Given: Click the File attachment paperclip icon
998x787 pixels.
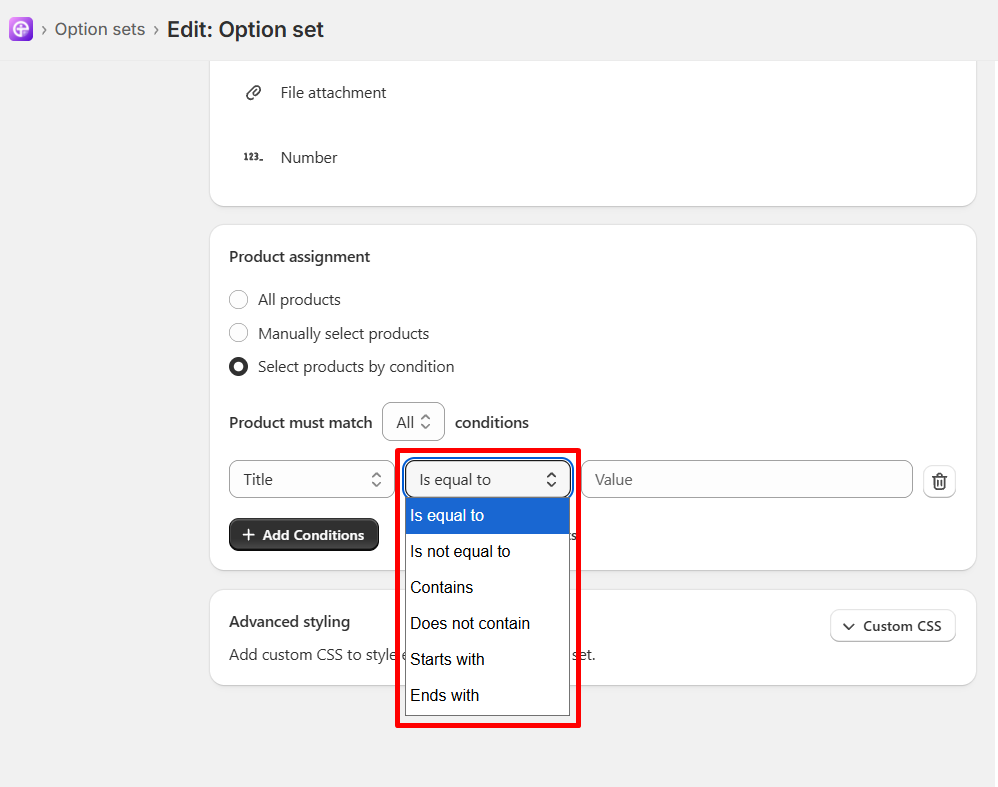Looking at the screenshot, I should (253, 93).
